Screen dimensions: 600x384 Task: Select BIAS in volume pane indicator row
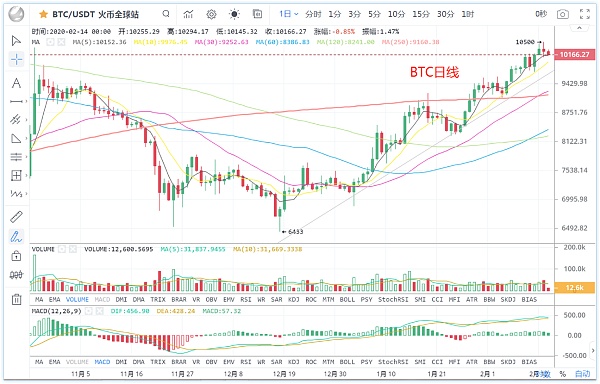pos(529,299)
